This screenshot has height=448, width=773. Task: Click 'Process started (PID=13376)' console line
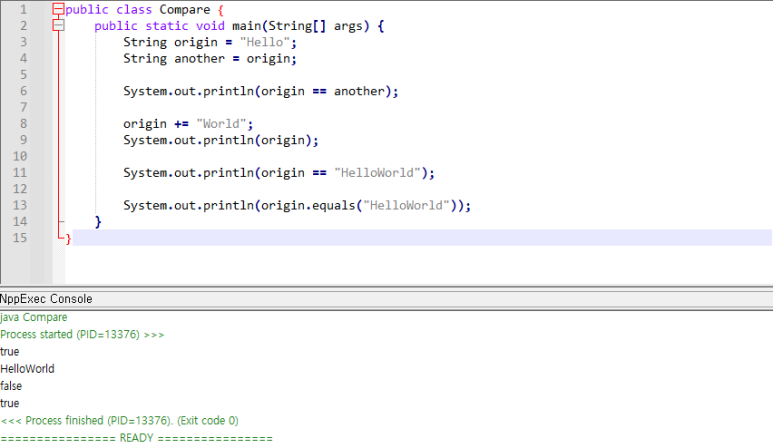(82, 334)
